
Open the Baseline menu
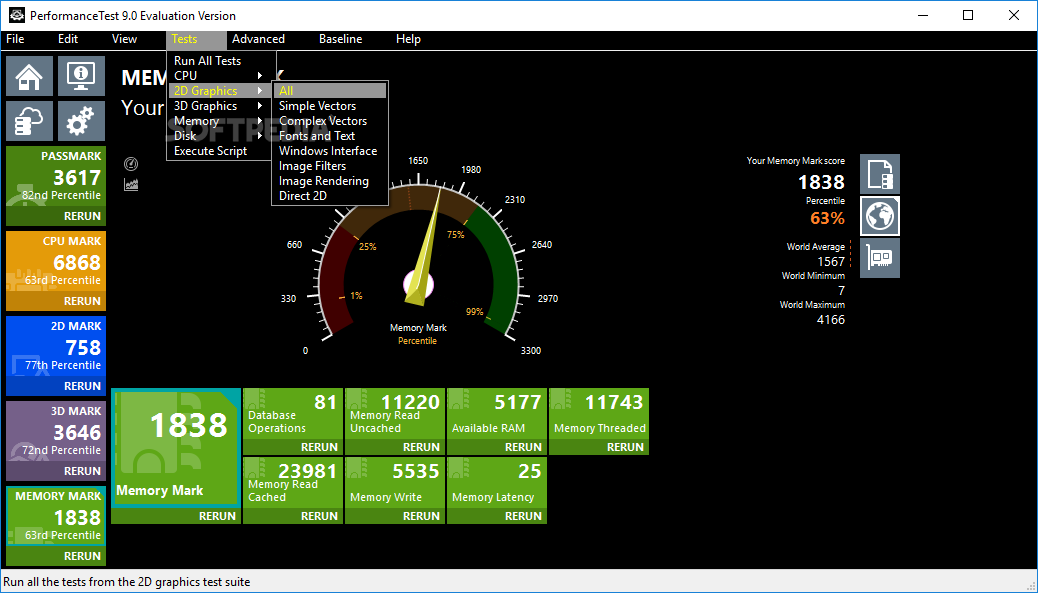pos(340,39)
